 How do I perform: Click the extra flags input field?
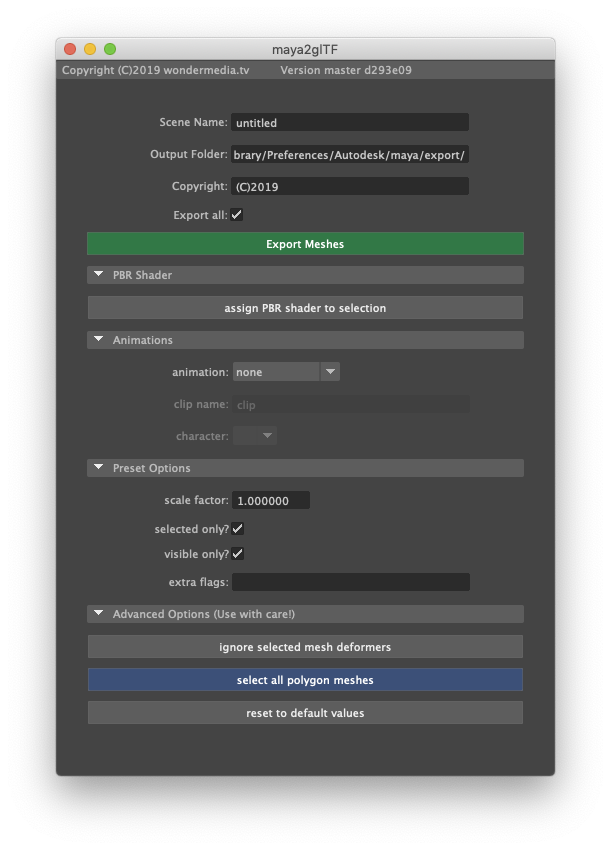point(349,581)
